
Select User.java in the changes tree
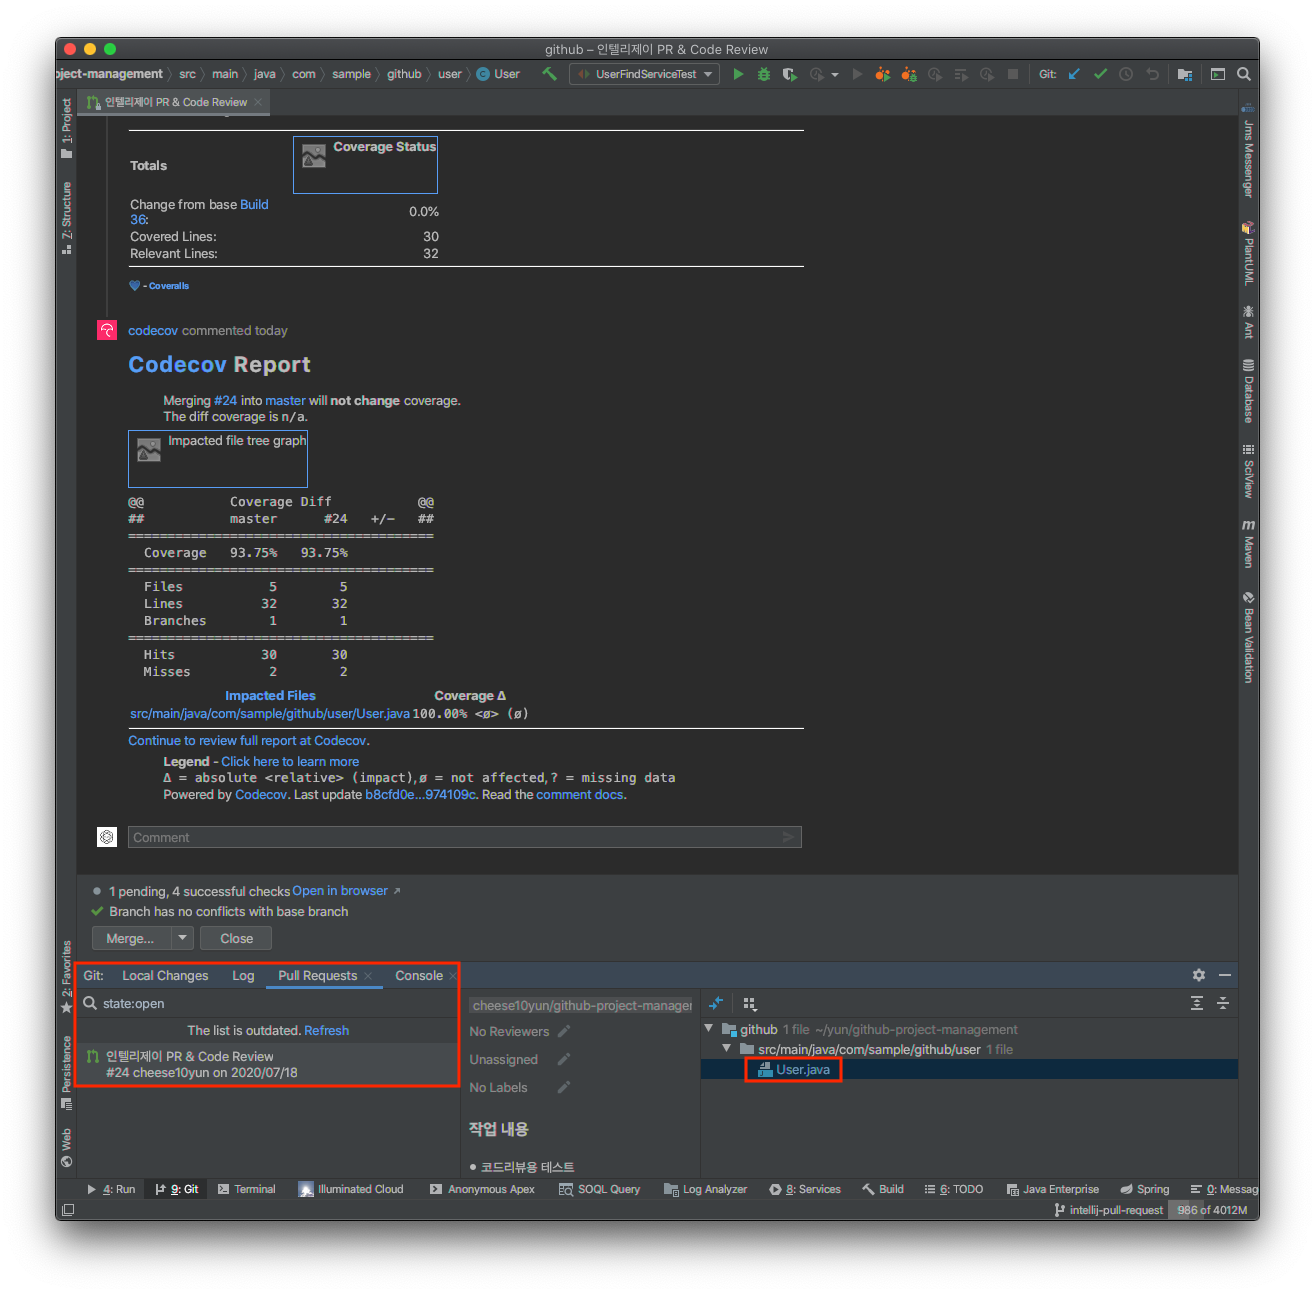(x=802, y=1069)
